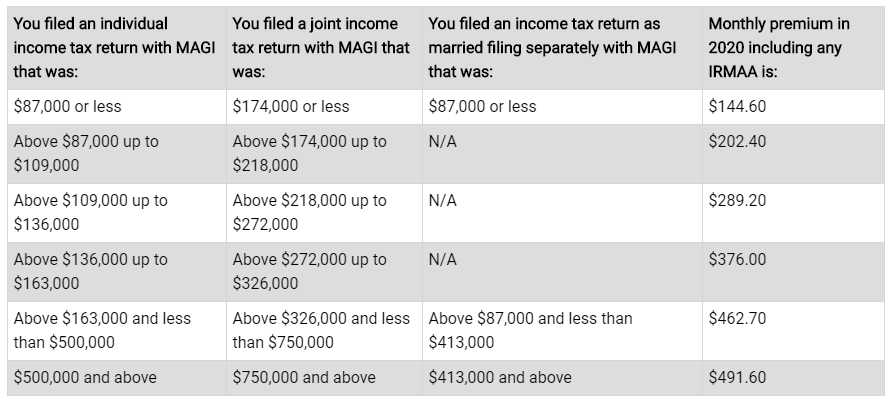Click the N/A cell beside $202.40
The height and width of the screenshot is (402, 891).
[x=562, y=154]
